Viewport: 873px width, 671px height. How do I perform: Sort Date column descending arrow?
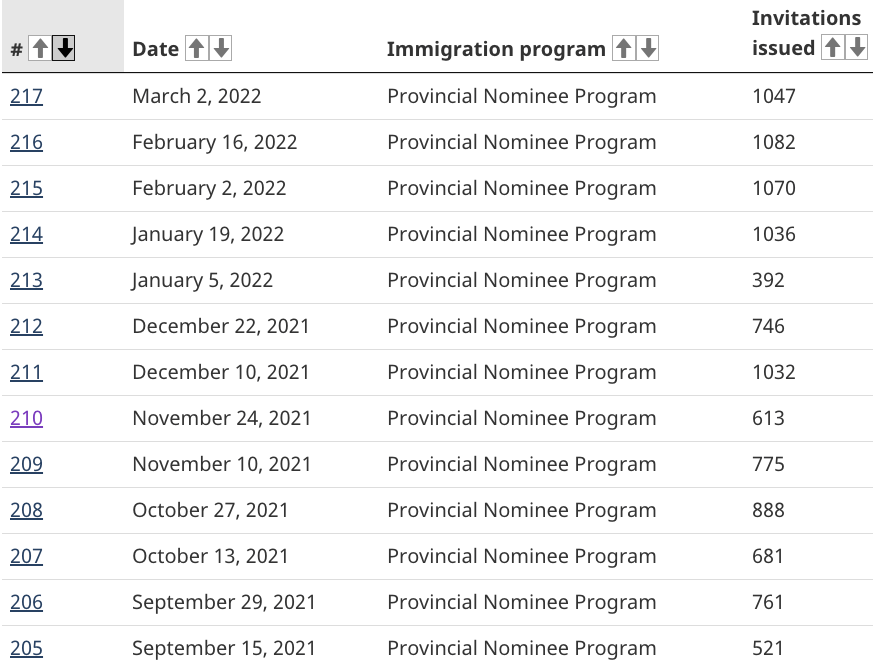click(x=221, y=48)
